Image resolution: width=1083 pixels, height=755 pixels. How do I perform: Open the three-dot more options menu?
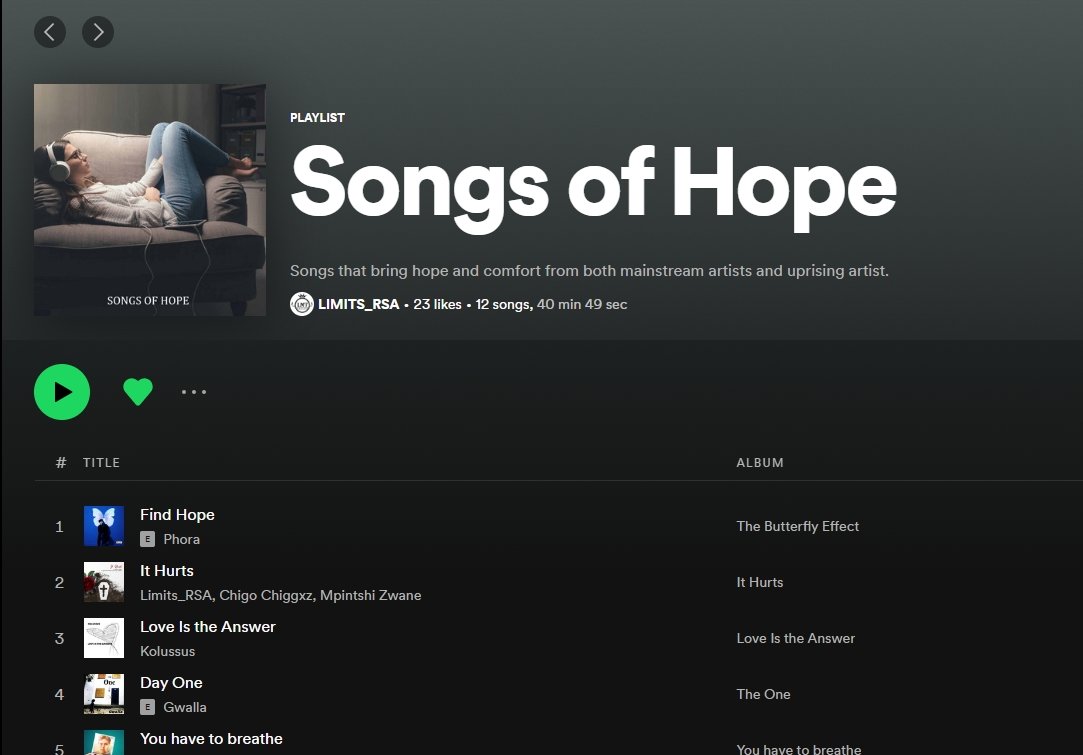pos(194,392)
